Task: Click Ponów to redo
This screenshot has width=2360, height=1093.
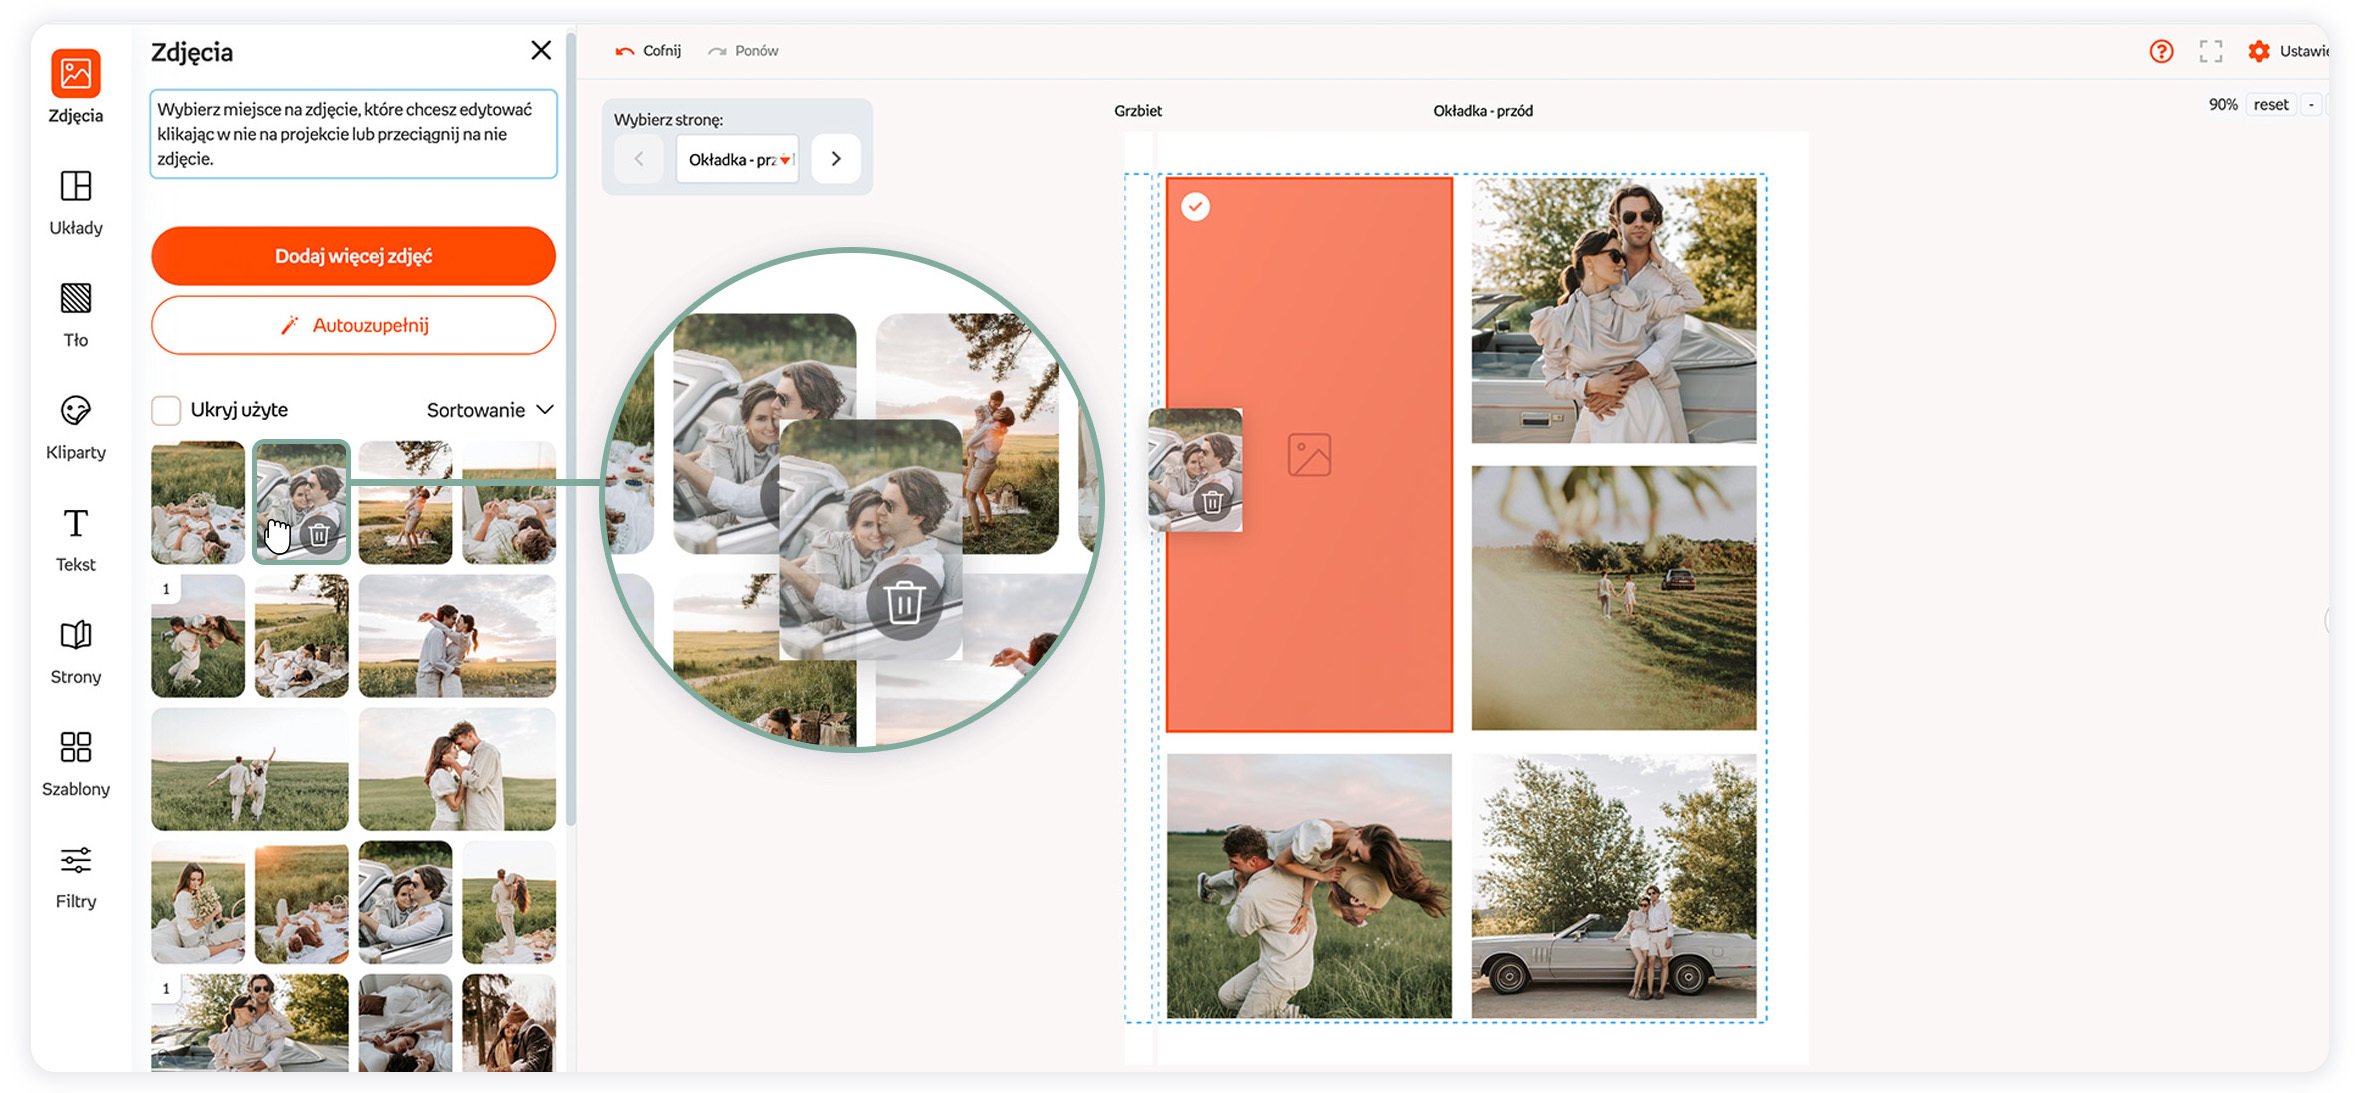Action: coord(743,51)
